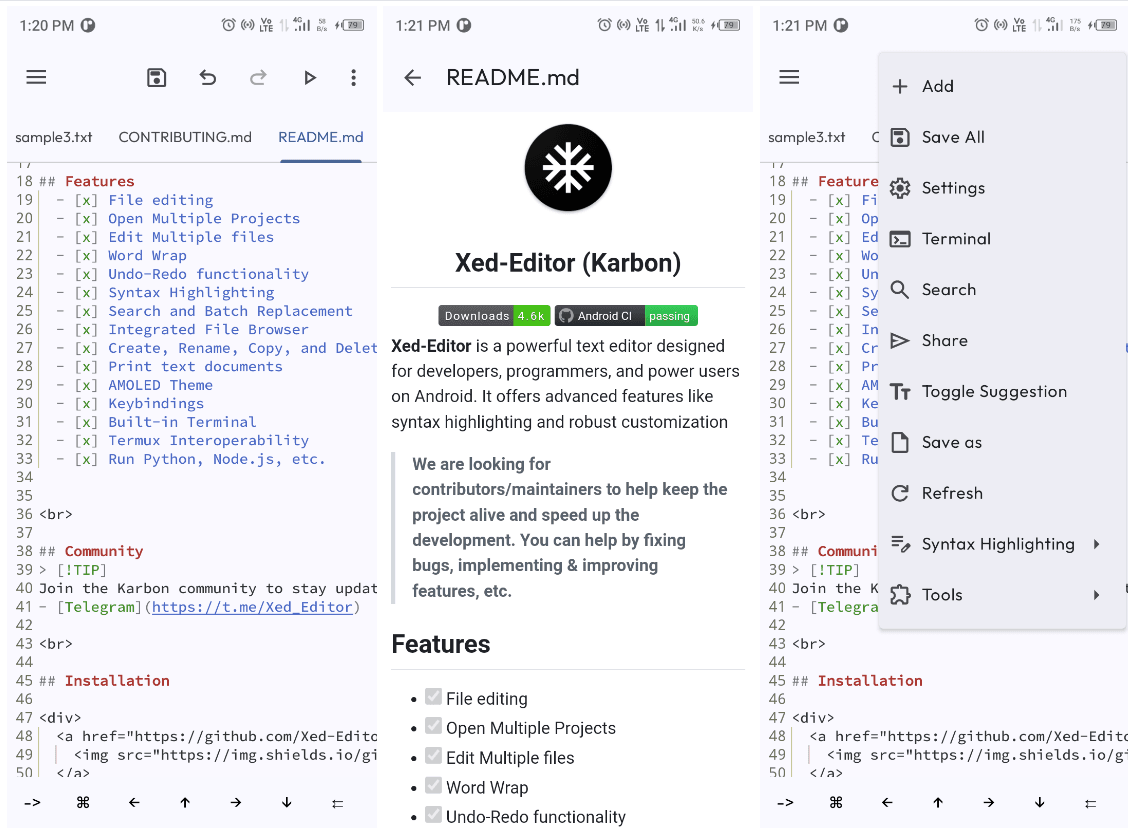Tap up arrow key in left bottom bar

pos(185,802)
